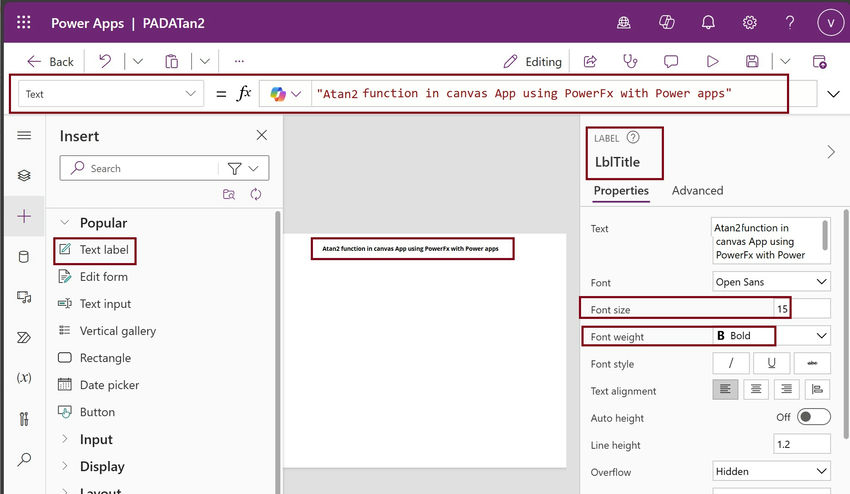Image resolution: width=850 pixels, height=494 pixels.
Task: Open the Font dropdown Open Sans
Action: (x=771, y=282)
